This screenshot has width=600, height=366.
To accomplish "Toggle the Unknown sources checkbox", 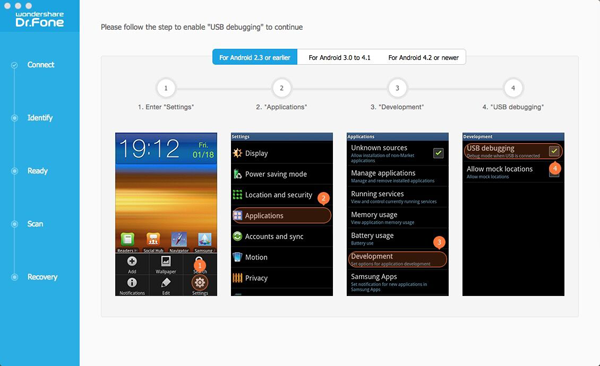I will pos(438,153).
